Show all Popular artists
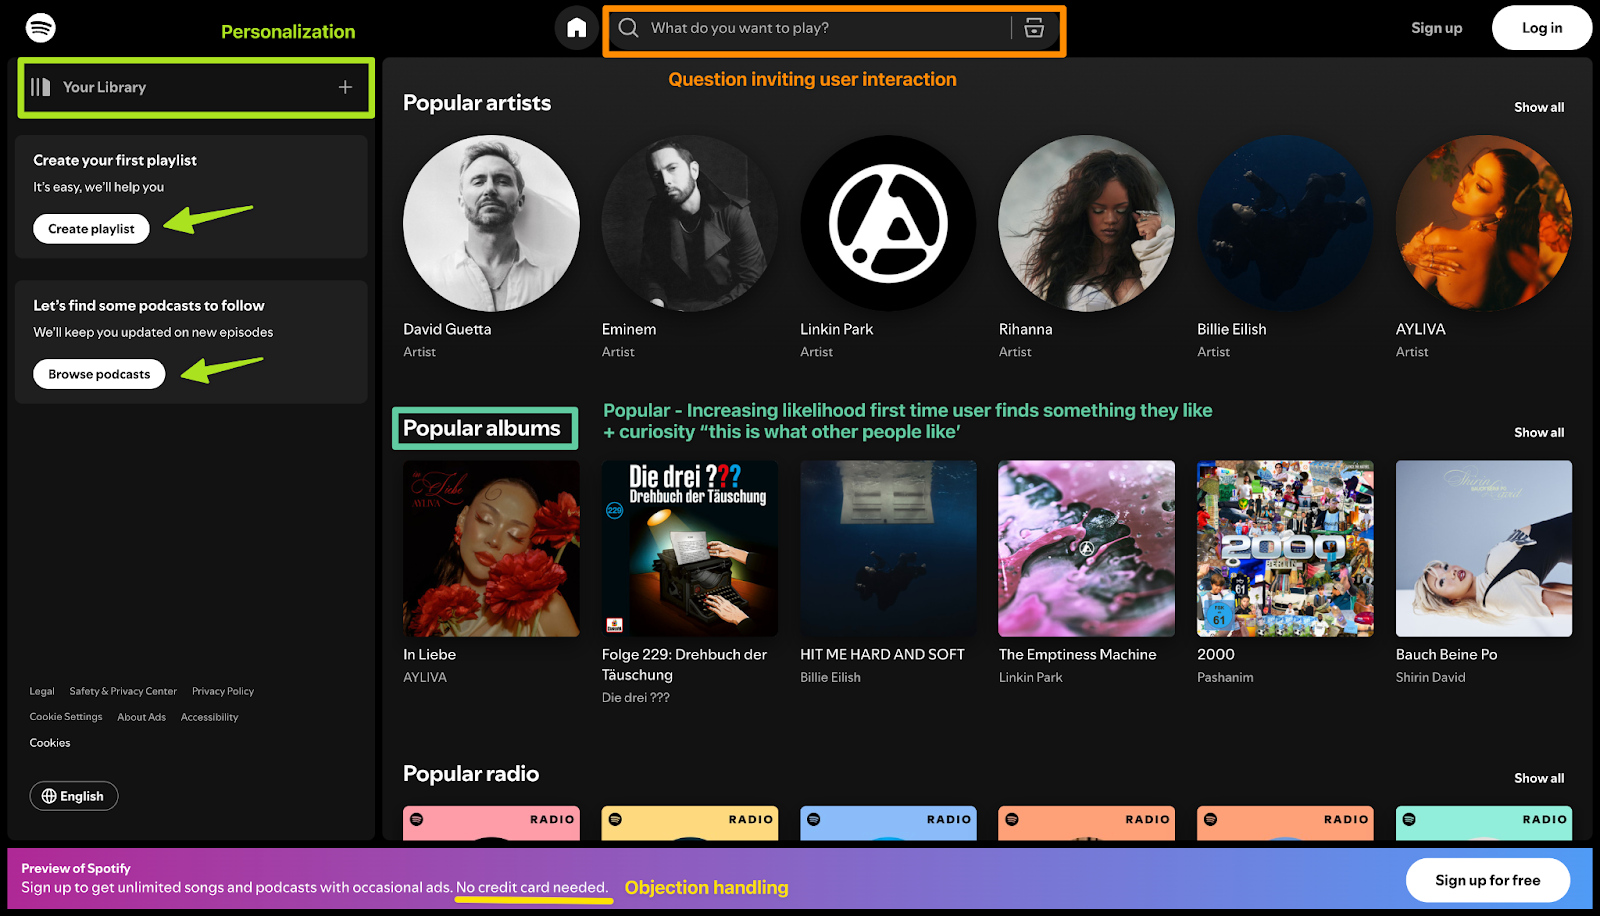 (x=1538, y=107)
